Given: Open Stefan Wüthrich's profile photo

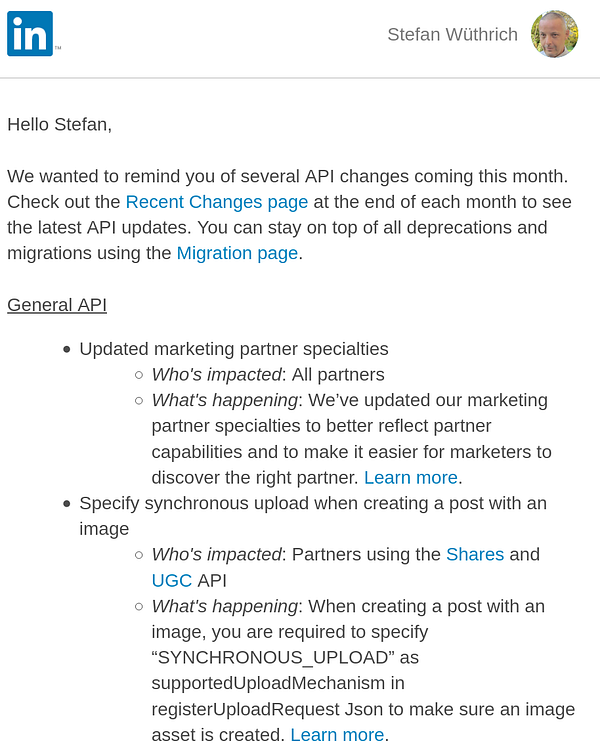Looking at the screenshot, I should point(554,35).
